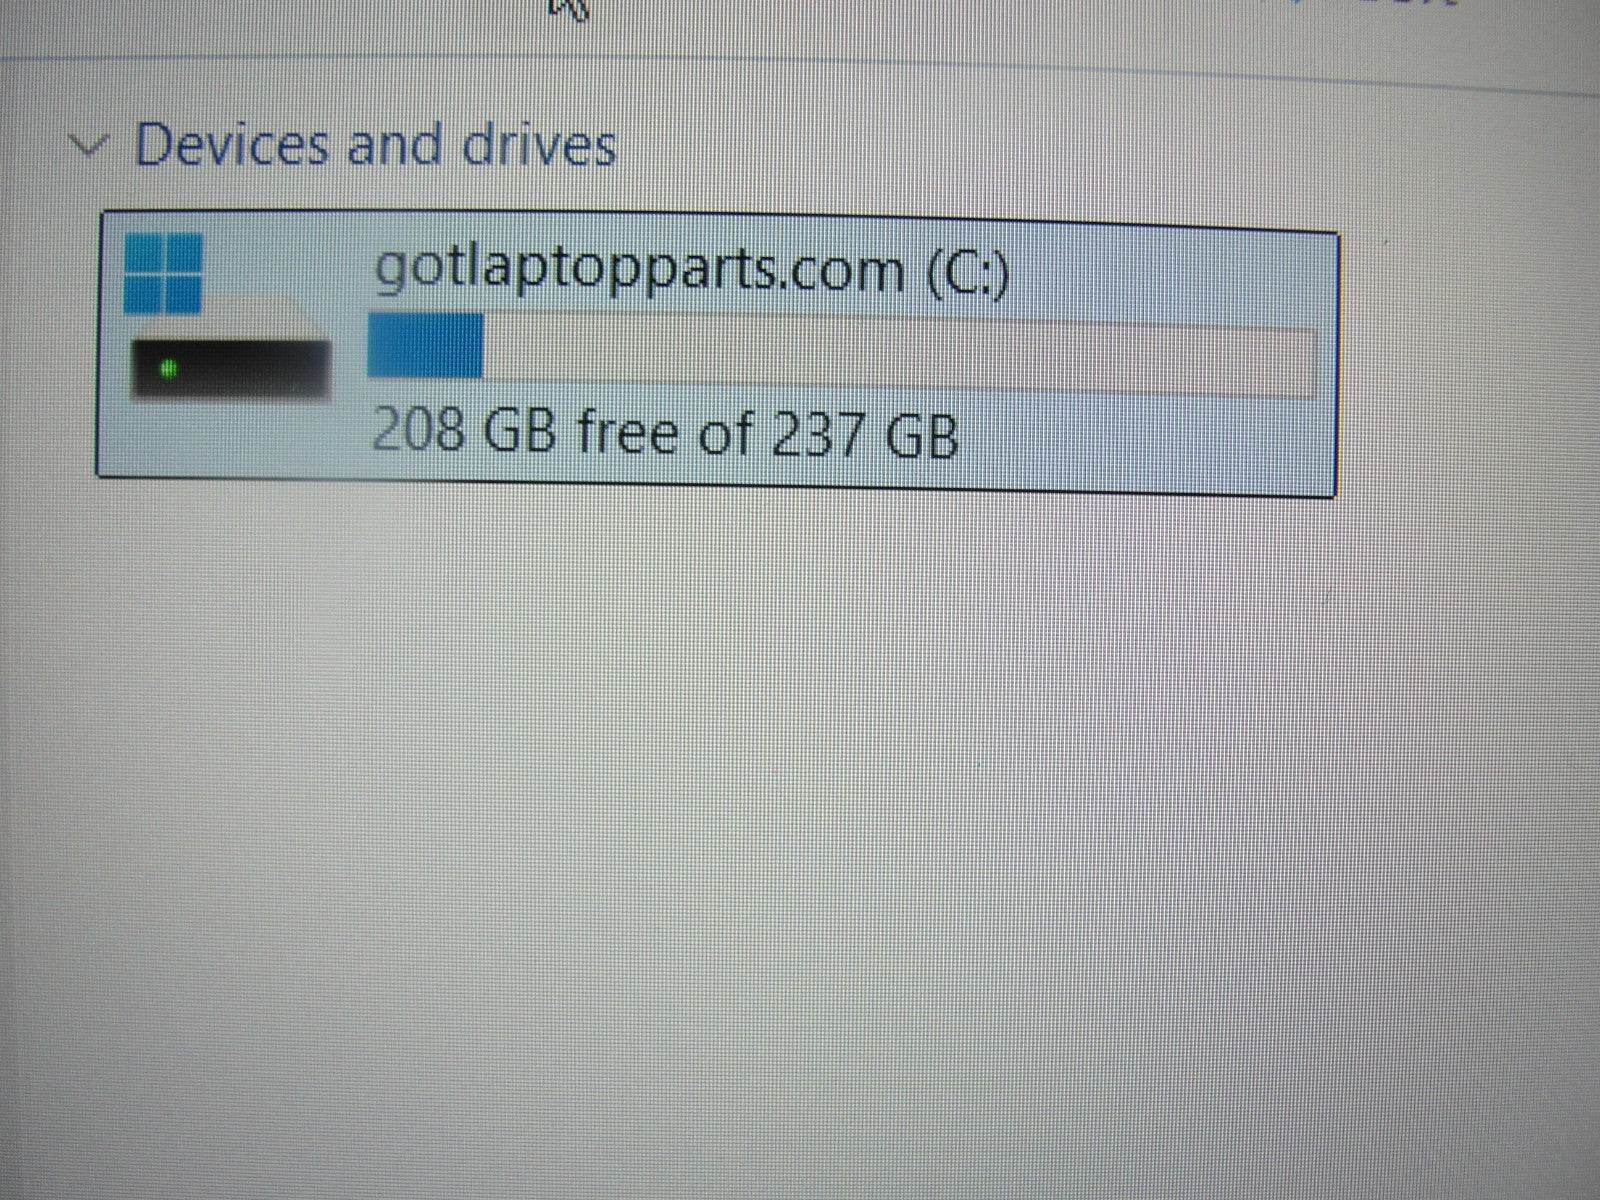Click the word drives in section header
The width and height of the screenshot is (1600, 1200).
pos(538,145)
